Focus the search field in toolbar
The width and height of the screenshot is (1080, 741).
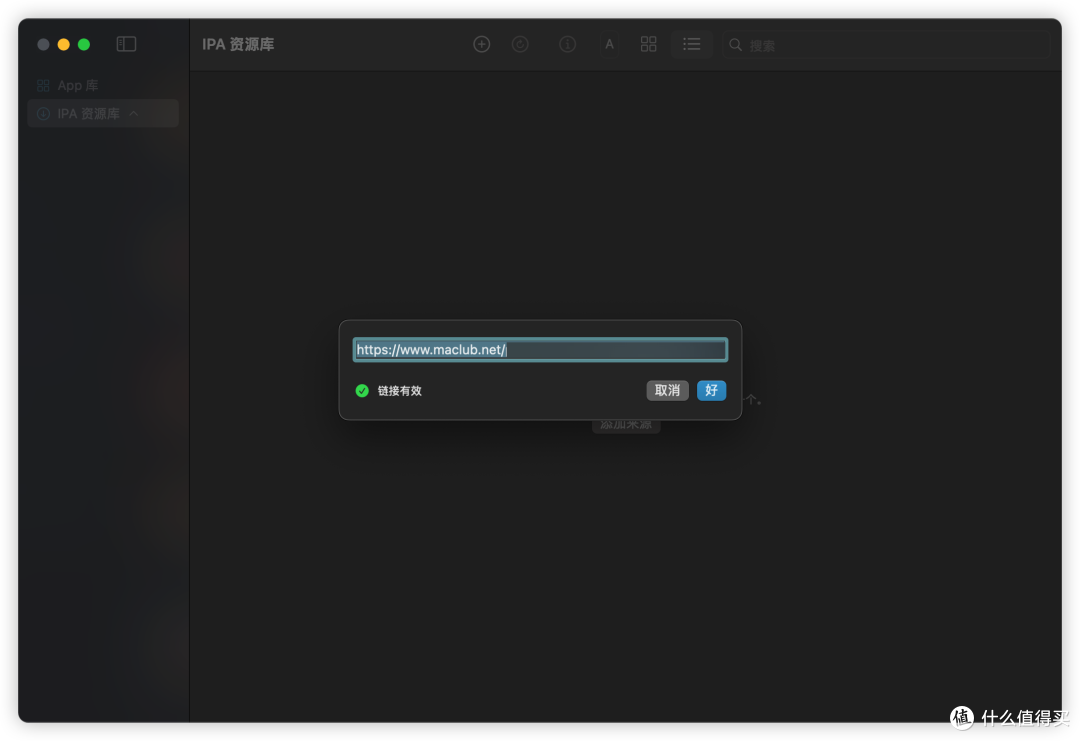click(886, 45)
